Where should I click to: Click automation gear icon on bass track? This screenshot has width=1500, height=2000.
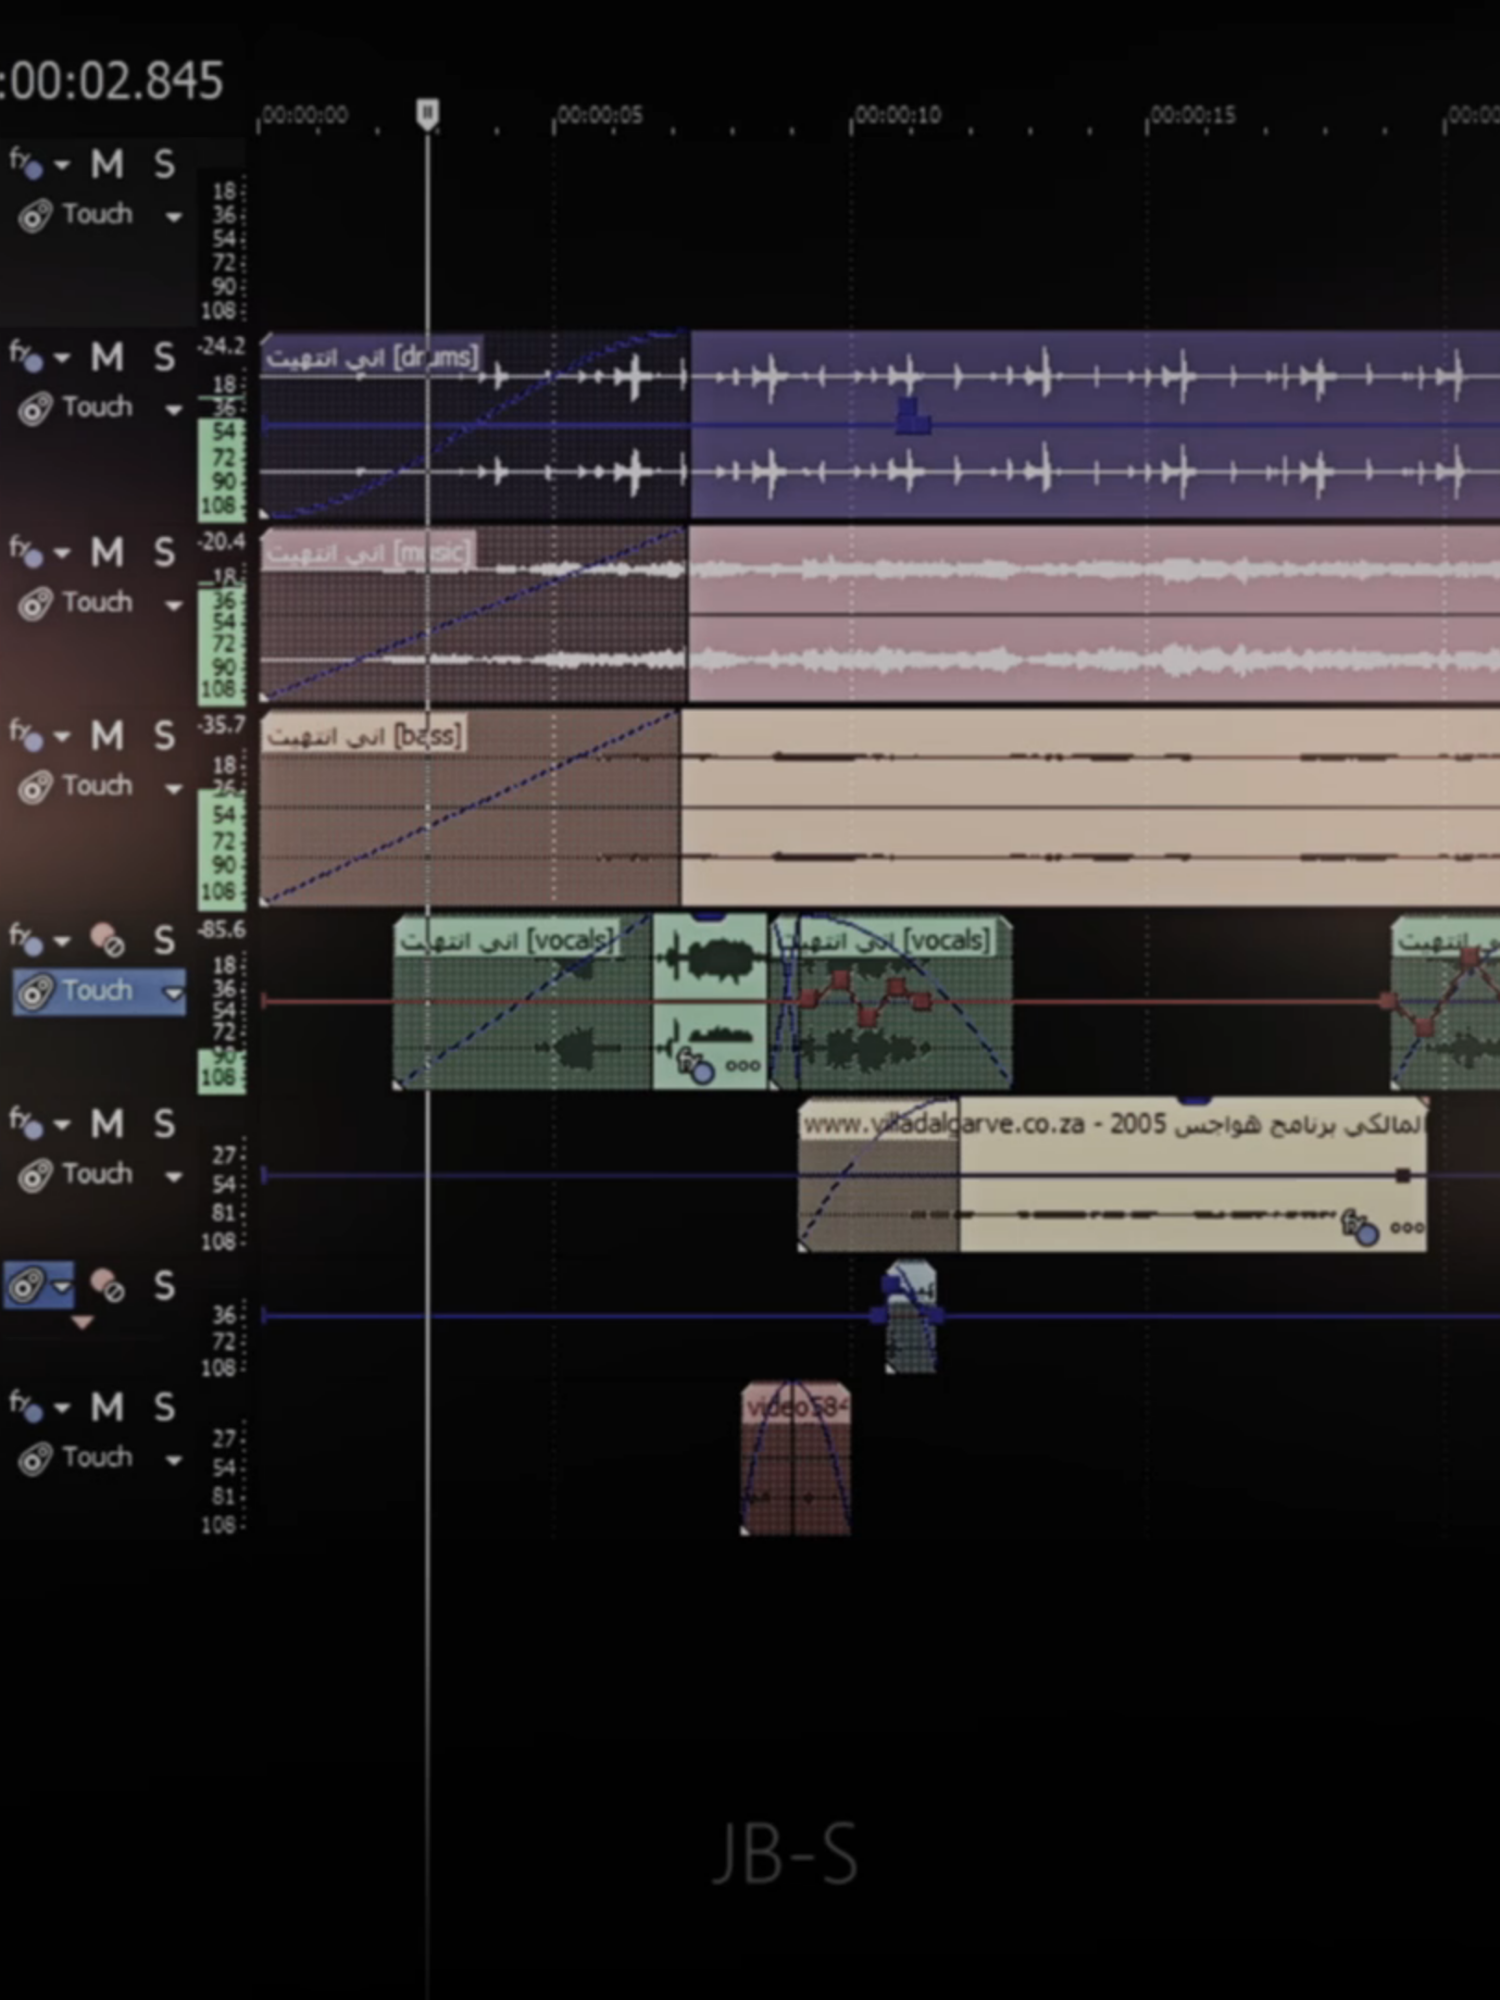point(35,787)
